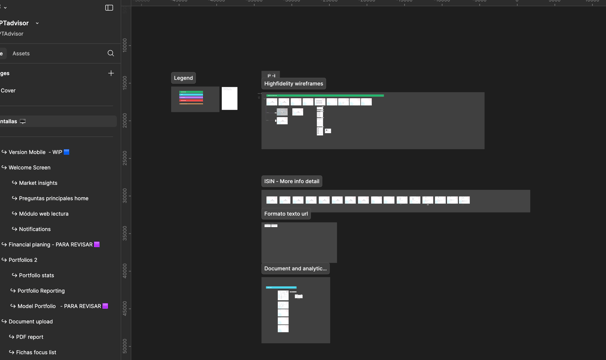Viewport: 606px width, 360px height.
Task: Switch to the Assets tab
Action: tap(21, 53)
